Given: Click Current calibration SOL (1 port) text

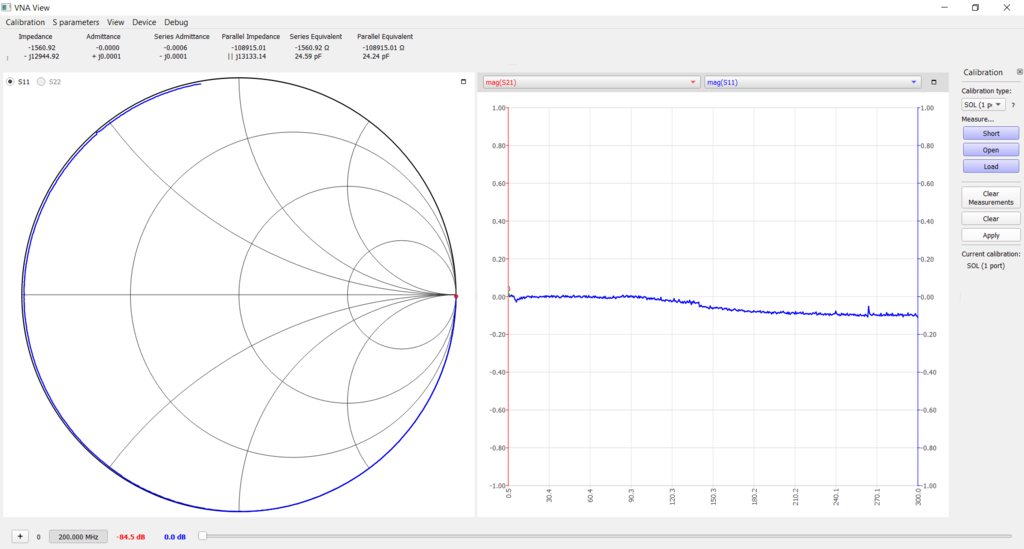Looking at the screenshot, I should 985,266.
